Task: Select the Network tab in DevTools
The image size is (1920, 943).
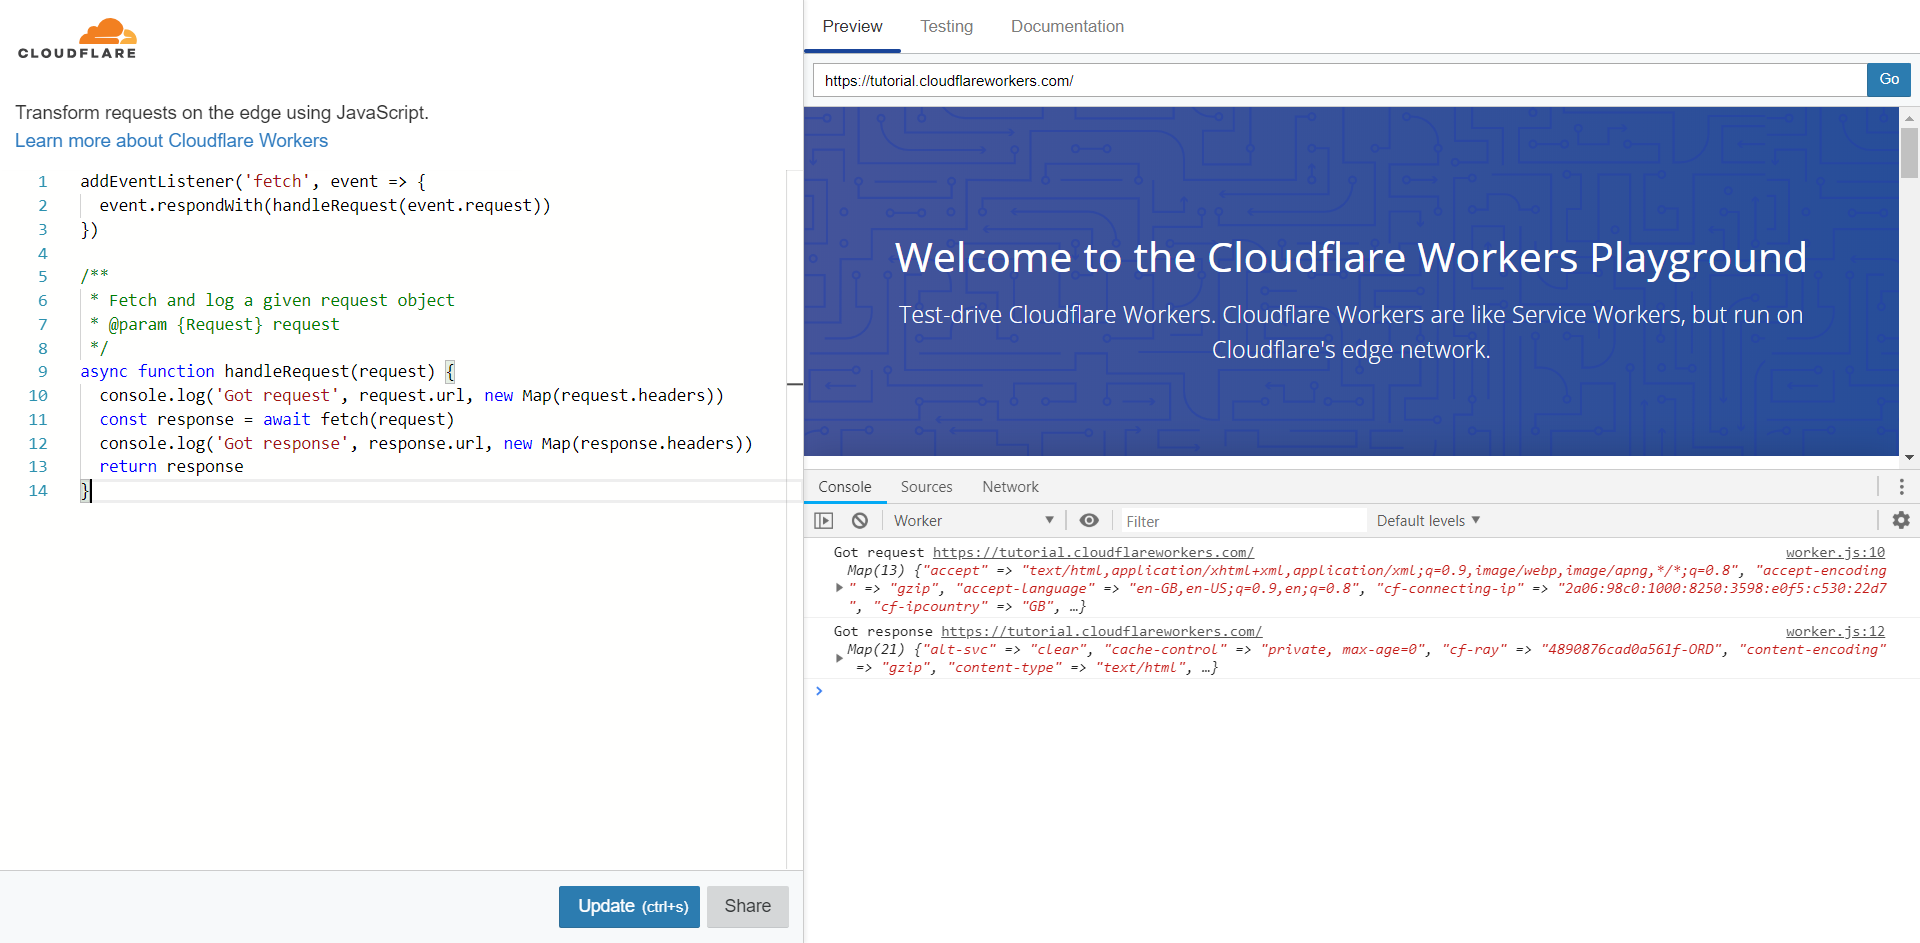Action: click(1010, 486)
